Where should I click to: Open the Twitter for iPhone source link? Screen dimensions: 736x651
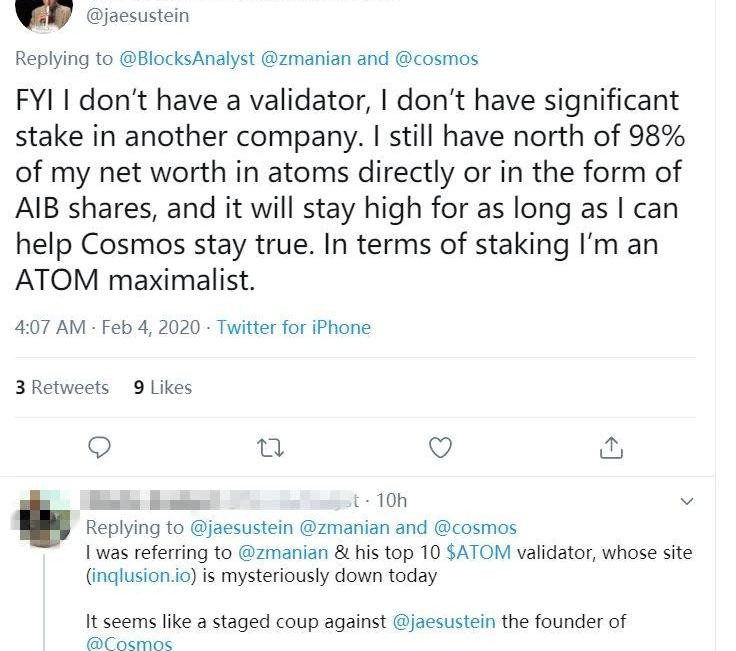pos(293,327)
